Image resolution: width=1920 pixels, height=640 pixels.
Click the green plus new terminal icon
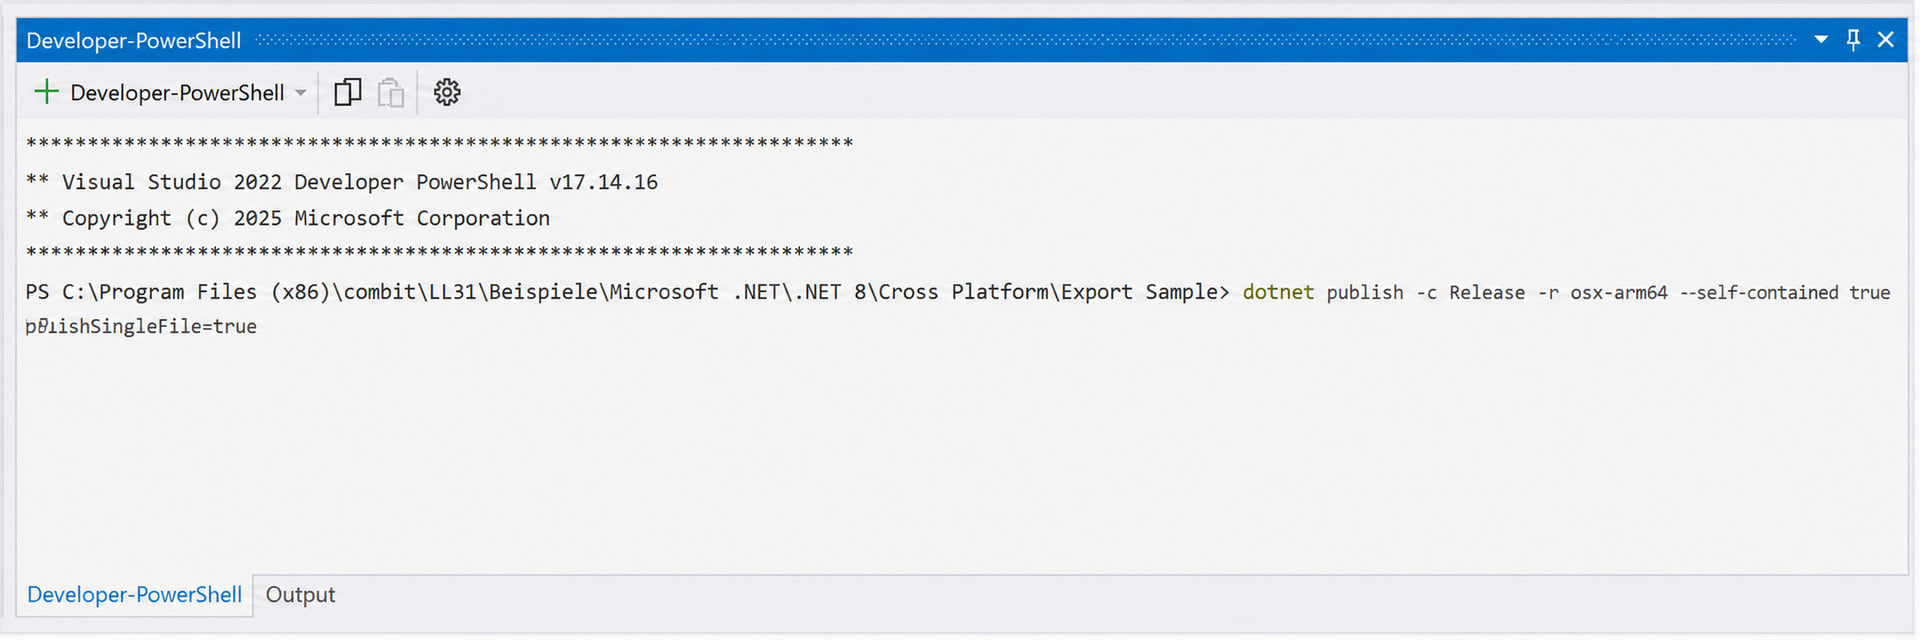pyautogui.click(x=46, y=92)
